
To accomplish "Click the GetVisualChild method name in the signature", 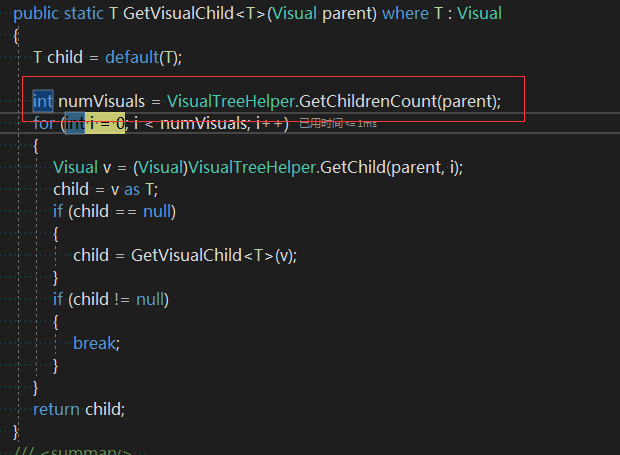I will [x=178, y=13].
